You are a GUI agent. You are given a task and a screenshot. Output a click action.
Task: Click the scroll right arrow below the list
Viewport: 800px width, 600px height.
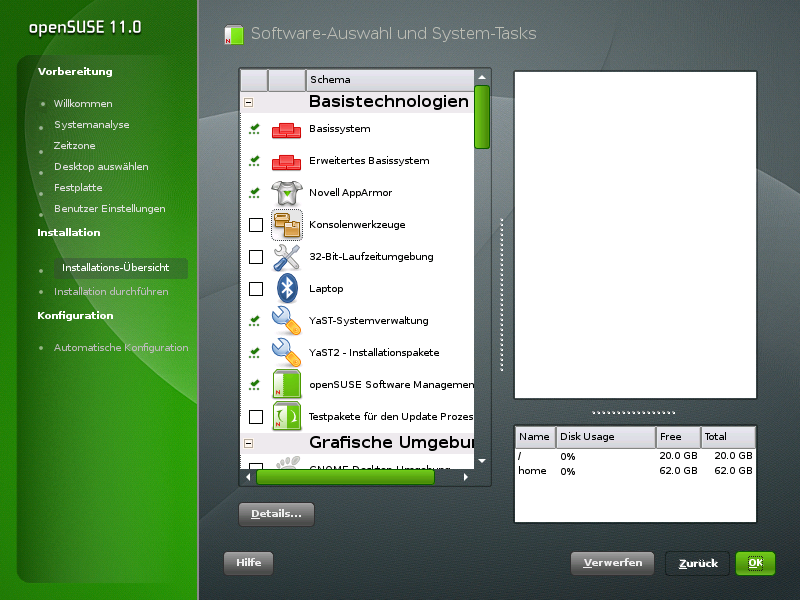(465, 478)
